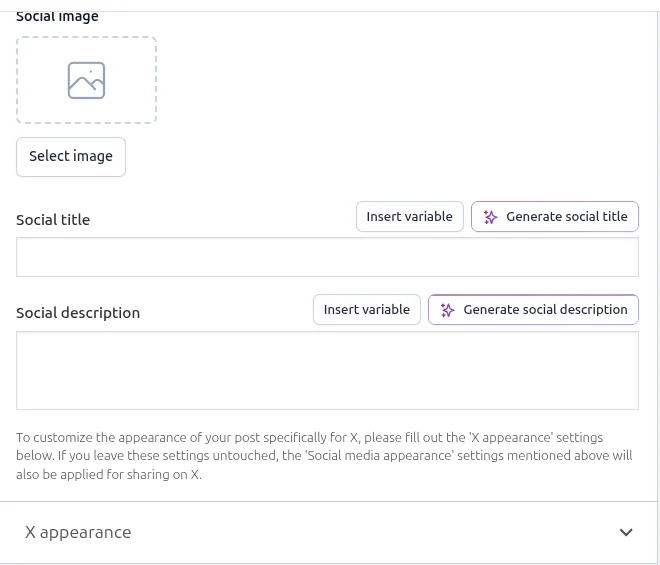The width and height of the screenshot is (660, 565).
Task: Click Insert variable for Social description
Action: tap(367, 309)
